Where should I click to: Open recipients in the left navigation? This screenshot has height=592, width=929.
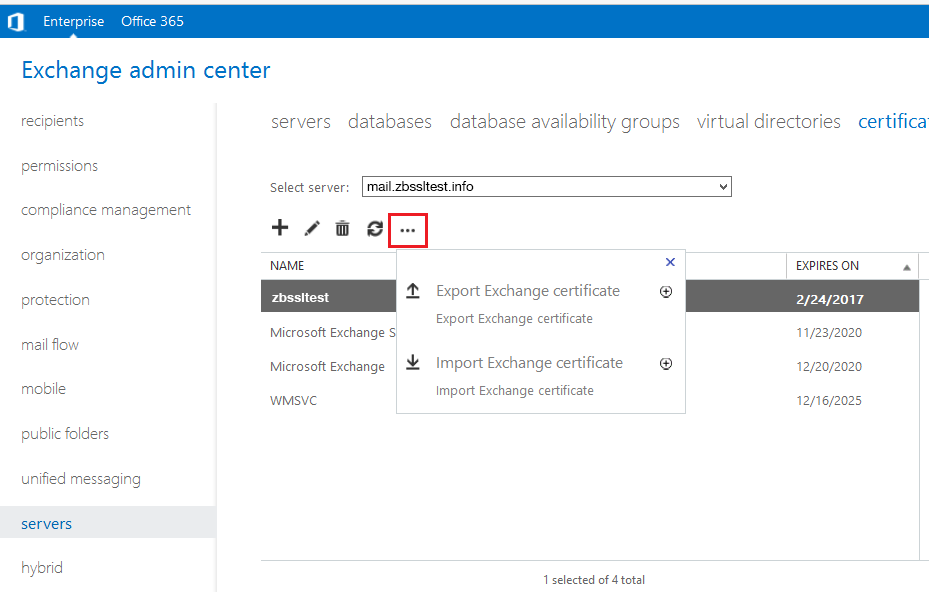click(x=52, y=121)
